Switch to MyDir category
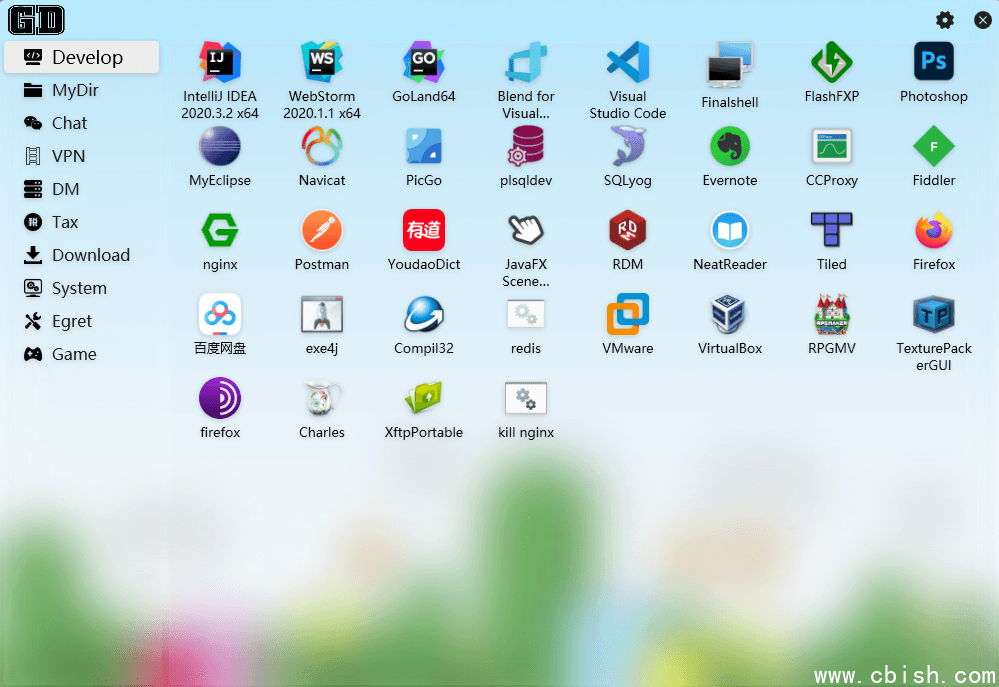This screenshot has width=999, height=687. [x=82, y=90]
